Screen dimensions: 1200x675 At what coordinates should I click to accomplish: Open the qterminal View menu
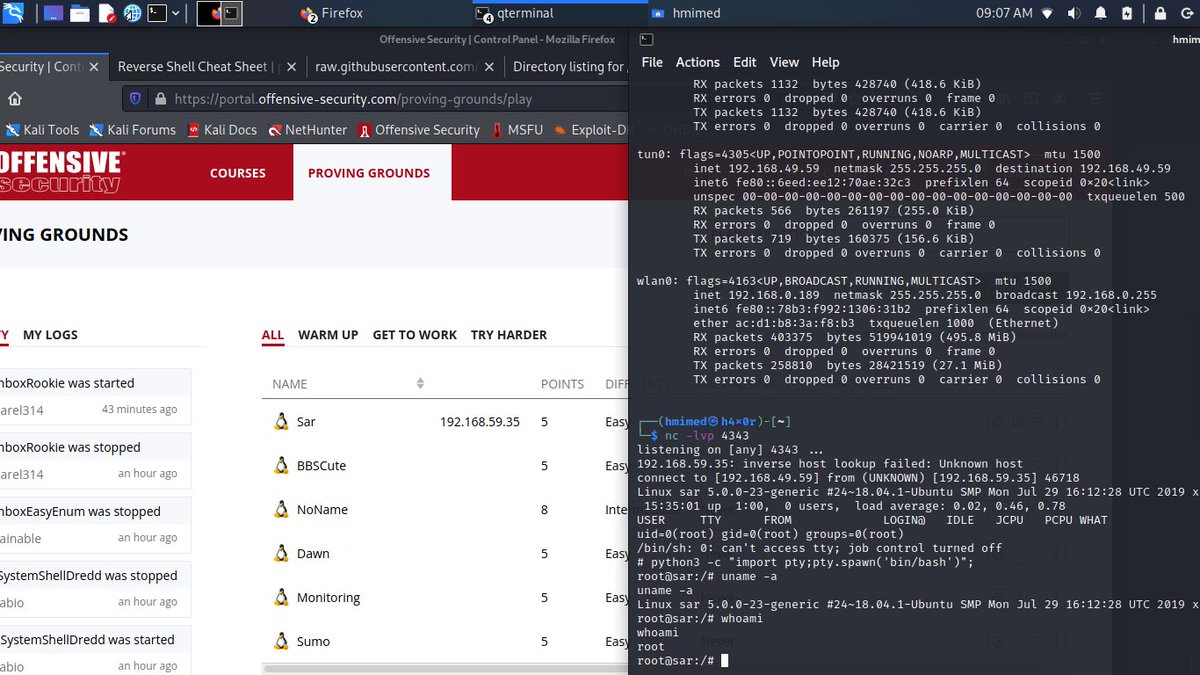pos(784,62)
